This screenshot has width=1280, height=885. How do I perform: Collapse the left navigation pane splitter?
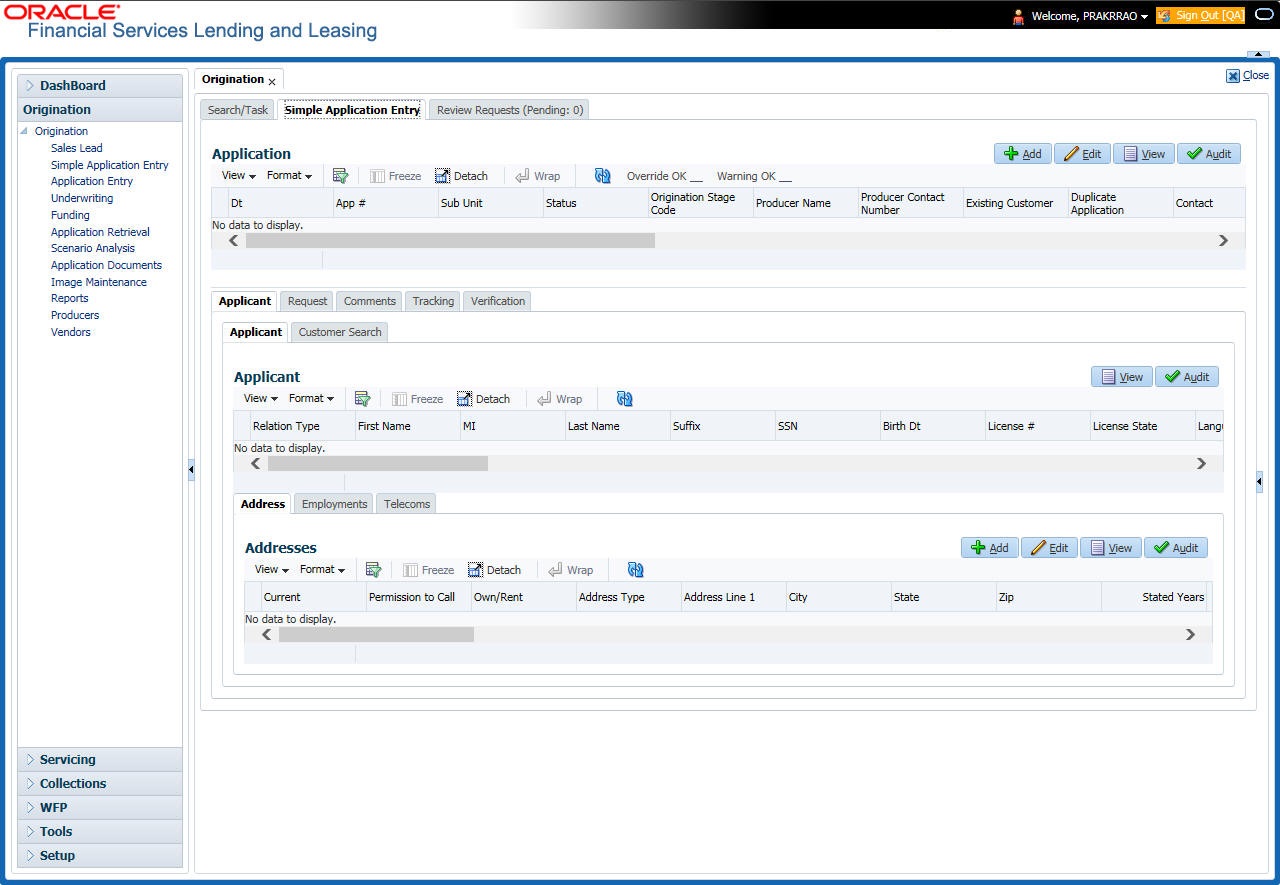click(191, 470)
